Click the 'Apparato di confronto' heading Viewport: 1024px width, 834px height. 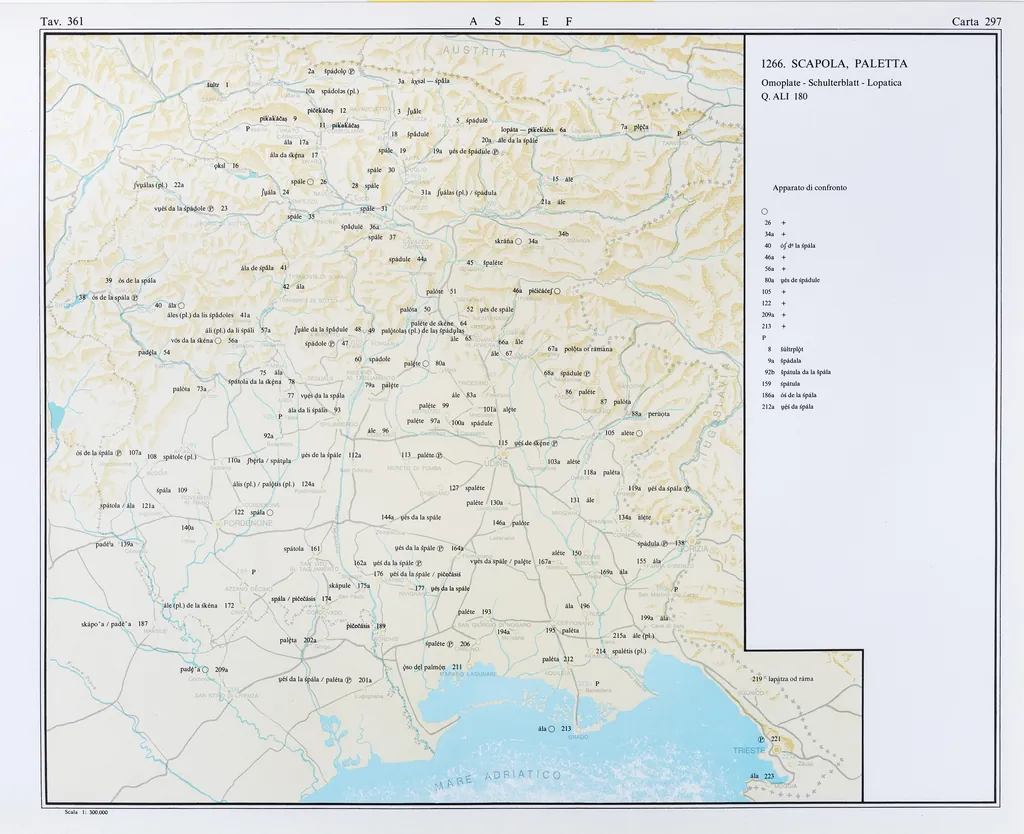(x=809, y=188)
